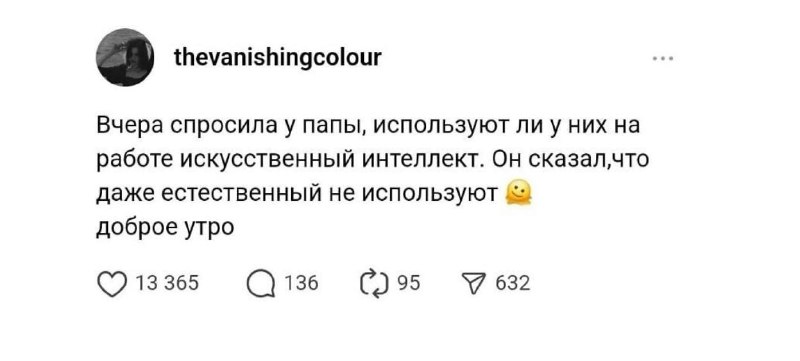800x361 pixels.
Task: Click the word "работе" in the second line
Action: coord(136,161)
